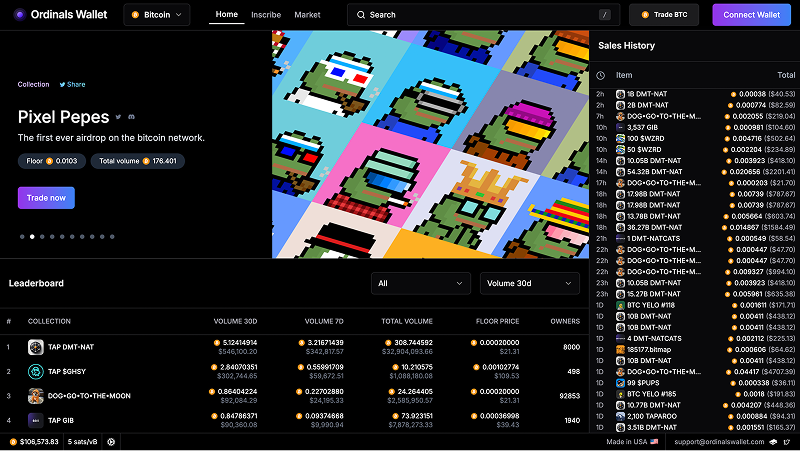Open Pixel Pepes Discord icon
The width and height of the screenshot is (800, 451).
(131, 117)
